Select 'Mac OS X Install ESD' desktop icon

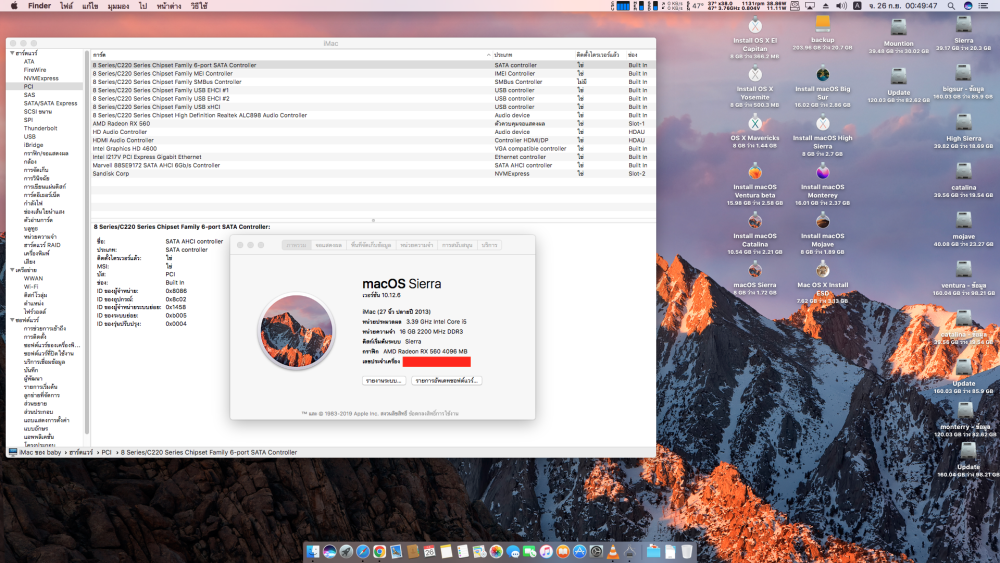tap(823, 282)
